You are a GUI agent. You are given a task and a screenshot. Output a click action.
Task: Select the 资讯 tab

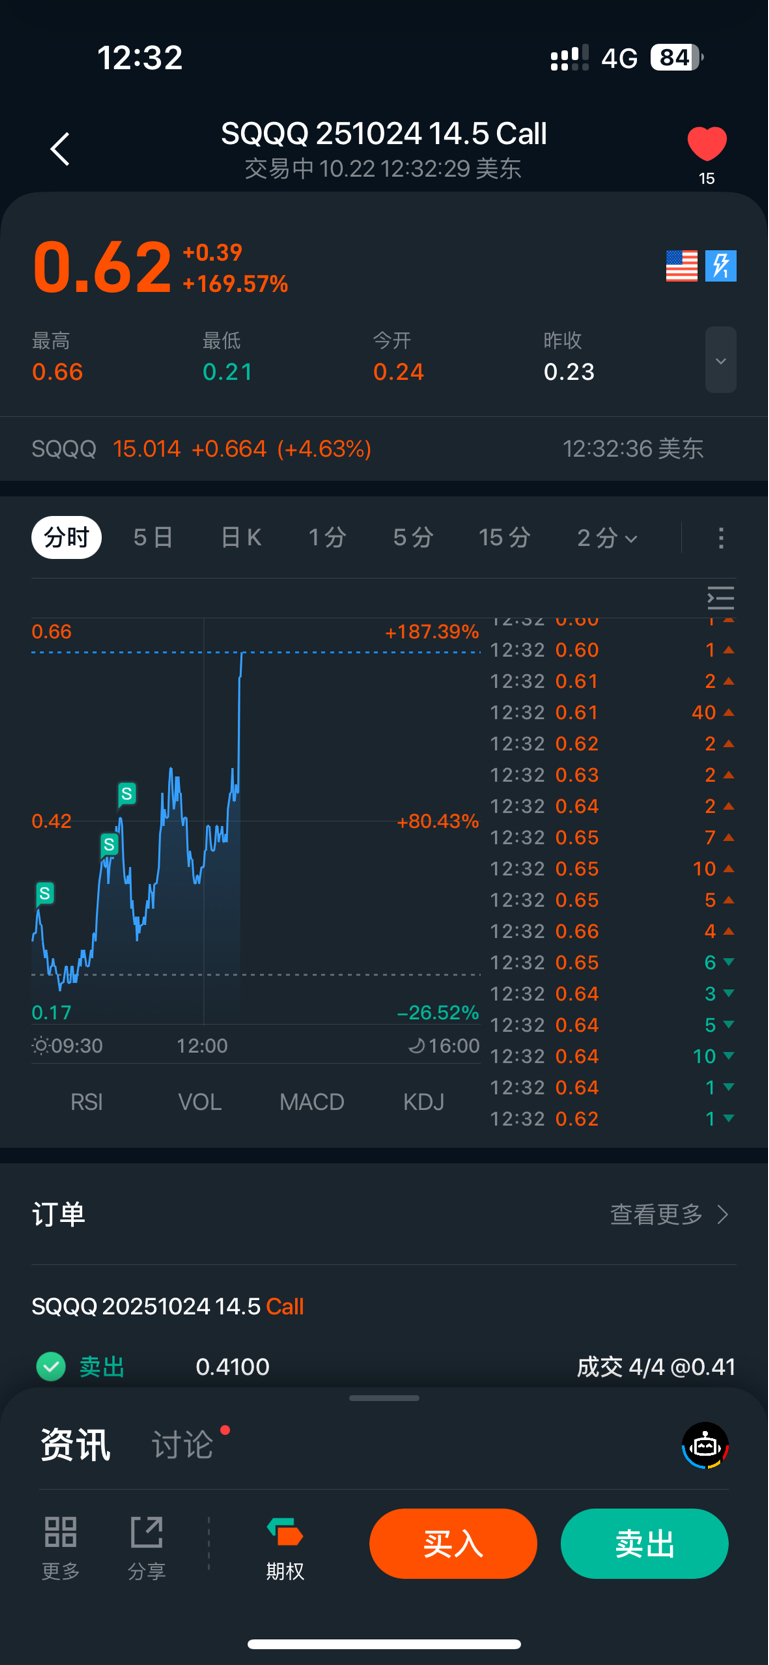75,1445
